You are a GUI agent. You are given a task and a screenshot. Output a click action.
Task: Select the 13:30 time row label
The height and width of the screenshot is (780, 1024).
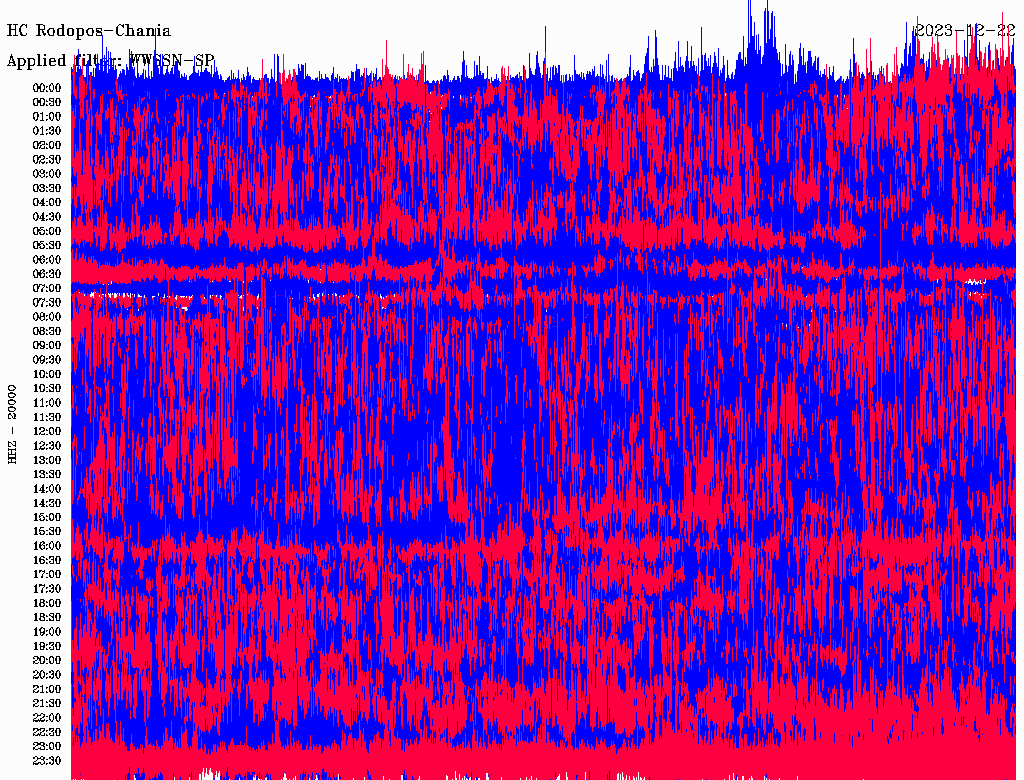coord(47,474)
